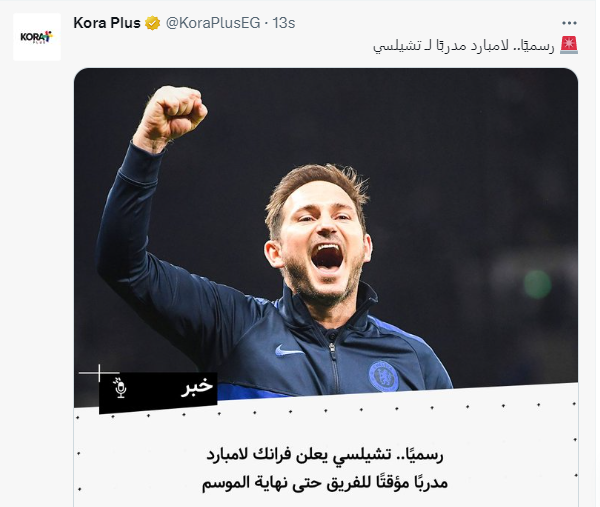The width and height of the screenshot is (600, 507).
Task: Click the white crosshair mark beside banner
Action: (99, 372)
